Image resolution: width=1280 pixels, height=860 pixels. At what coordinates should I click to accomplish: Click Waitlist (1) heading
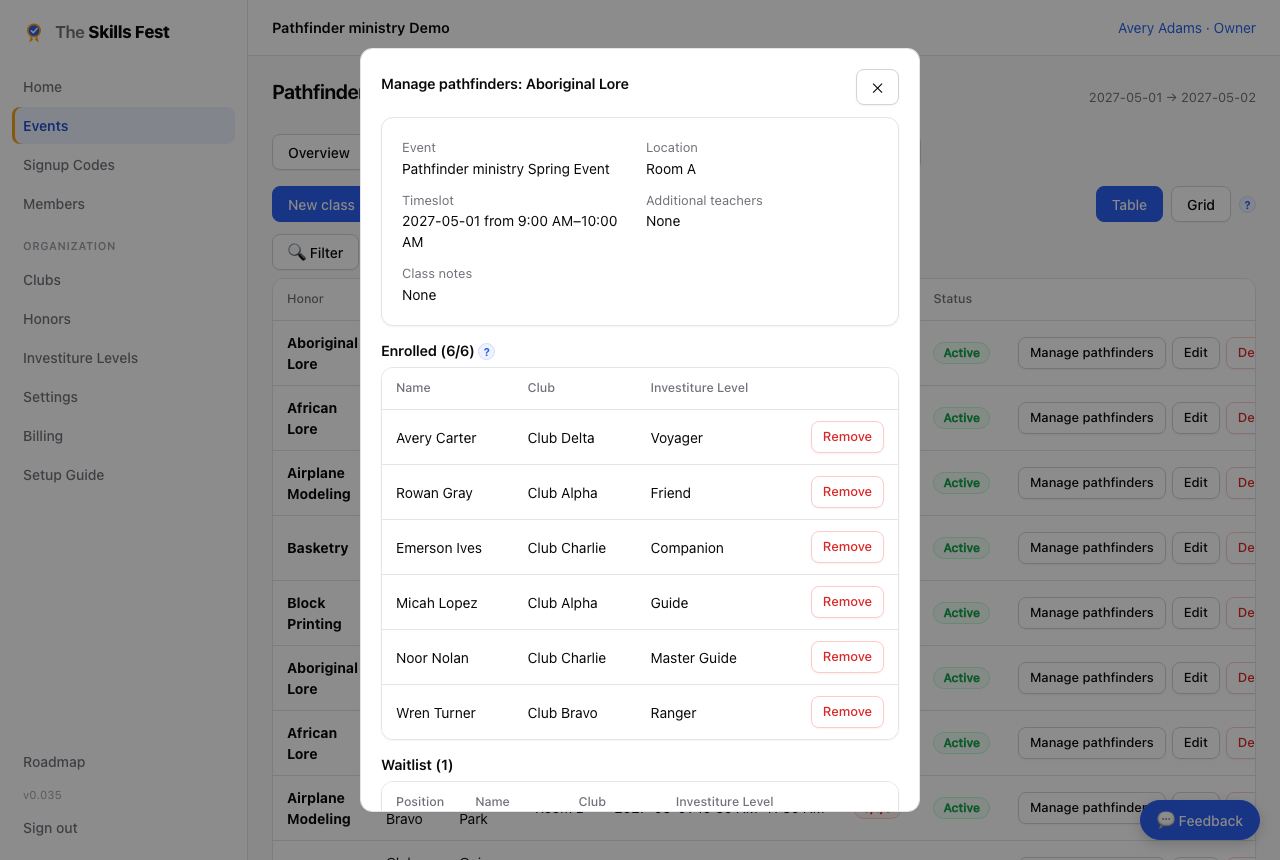[417, 765]
